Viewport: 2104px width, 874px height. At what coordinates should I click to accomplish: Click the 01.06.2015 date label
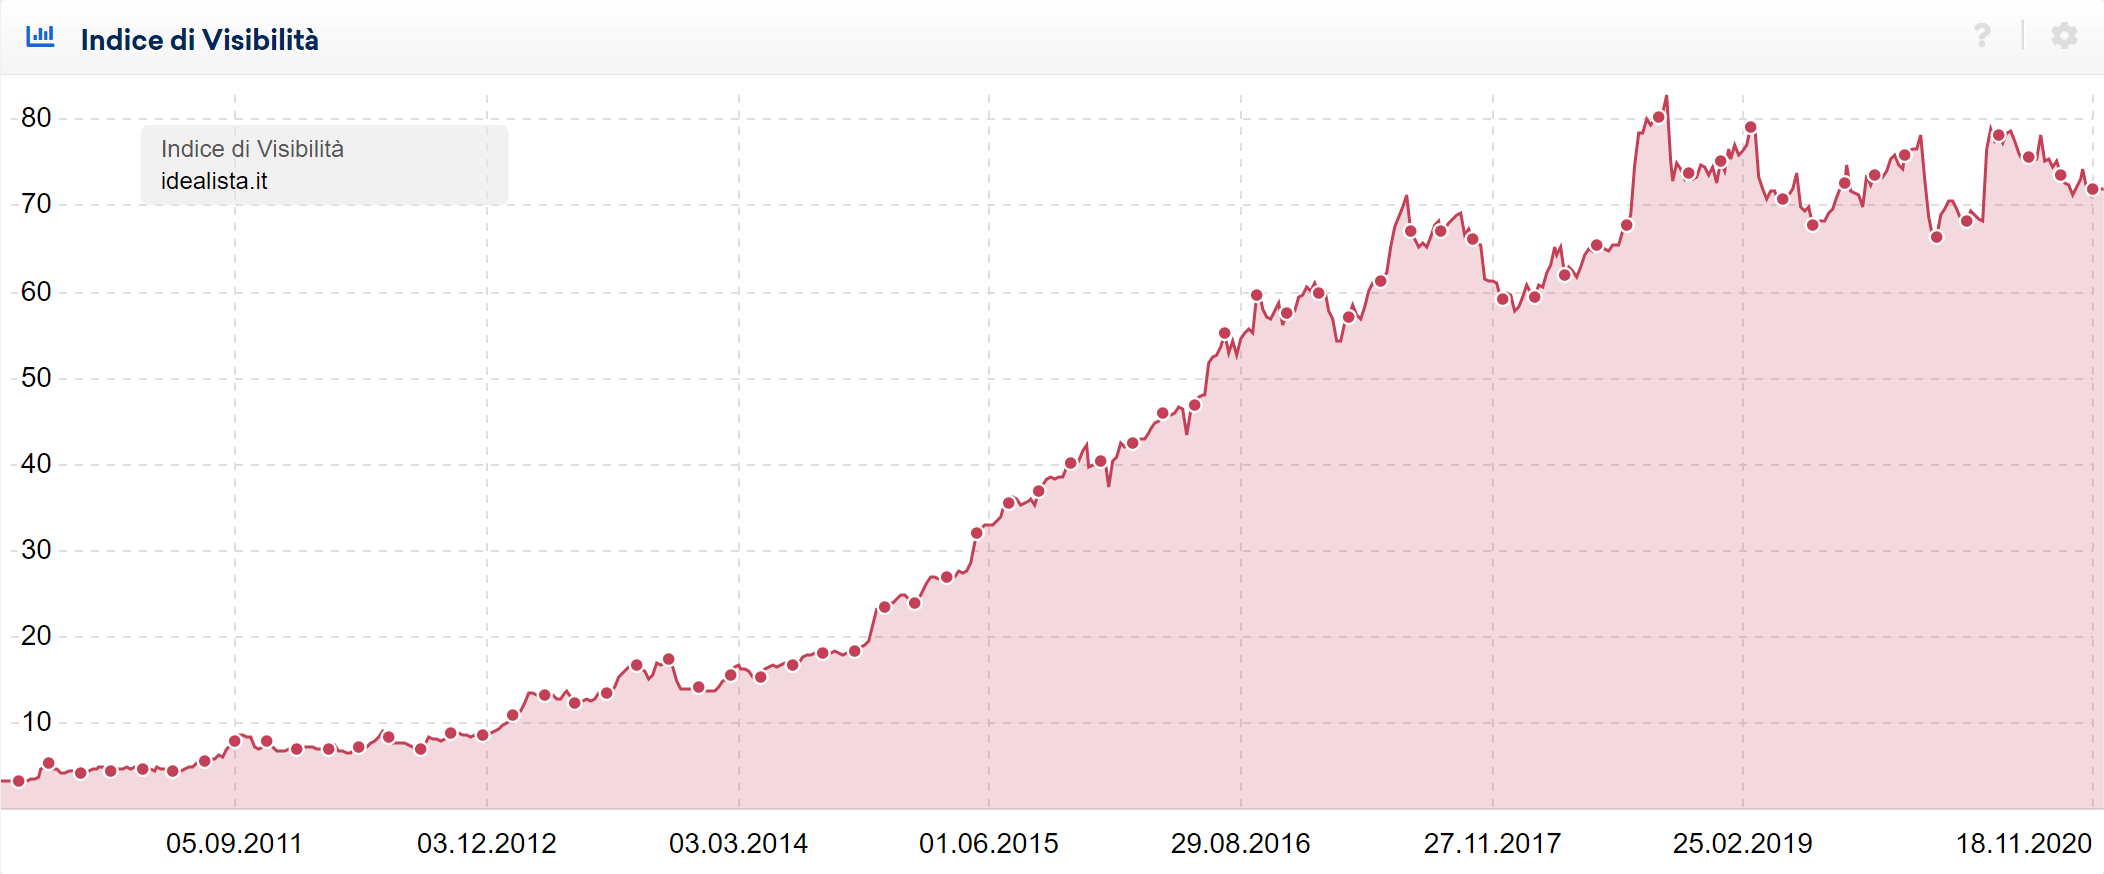(x=989, y=844)
